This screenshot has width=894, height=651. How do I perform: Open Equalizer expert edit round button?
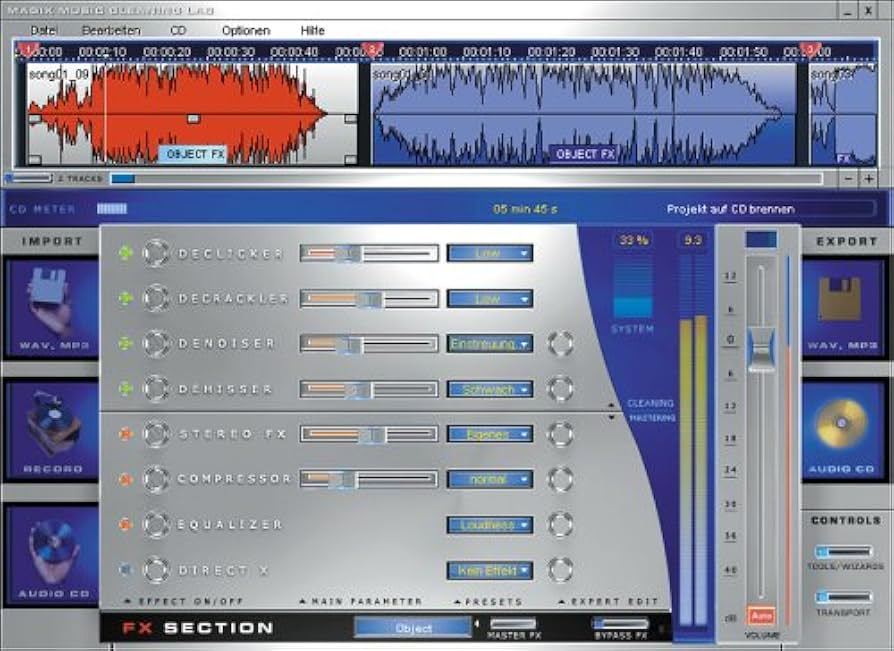560,524
